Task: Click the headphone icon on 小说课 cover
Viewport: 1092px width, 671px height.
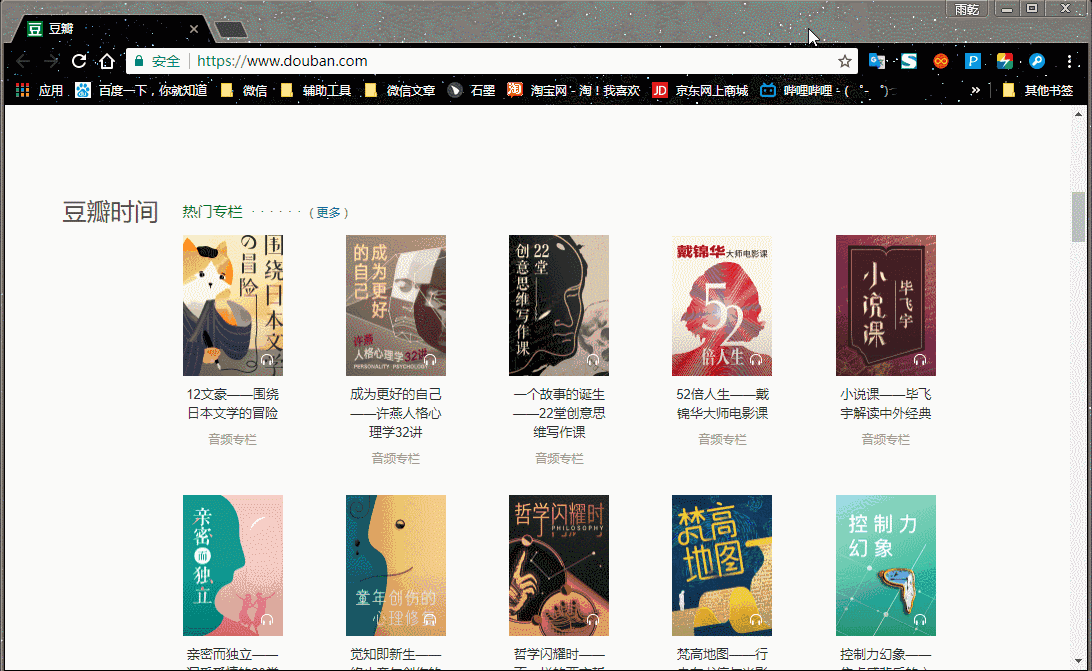Action: point(920,360)
